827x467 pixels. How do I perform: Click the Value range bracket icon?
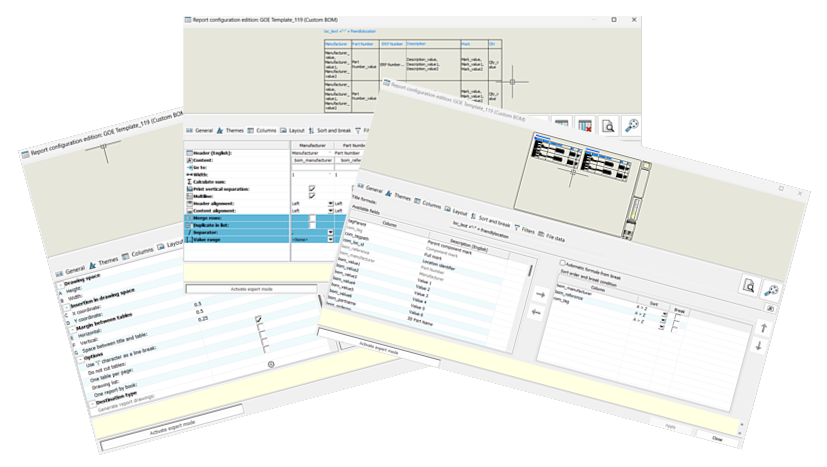[x=189, y=240]
